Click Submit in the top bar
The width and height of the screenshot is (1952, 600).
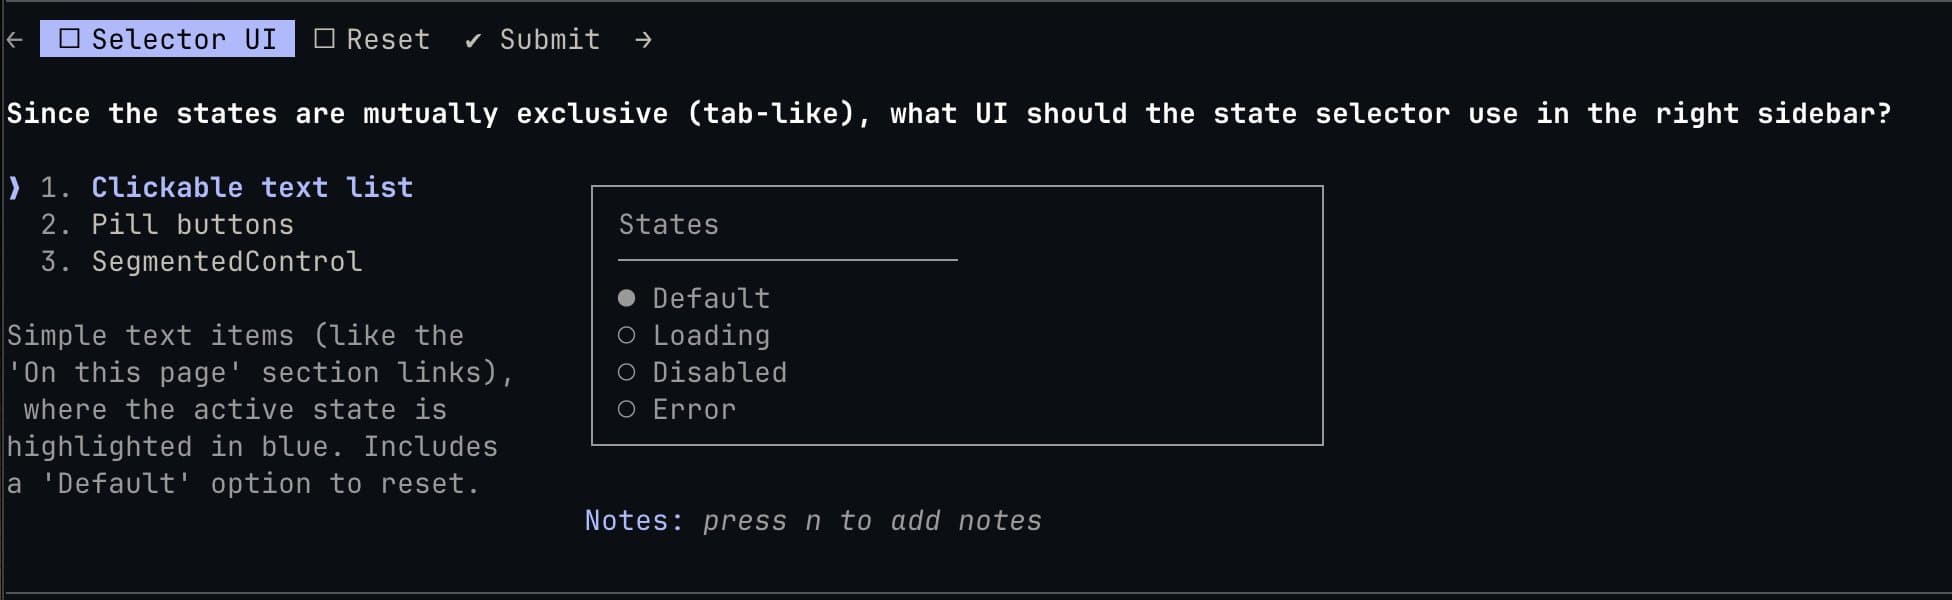click(548, 39)
